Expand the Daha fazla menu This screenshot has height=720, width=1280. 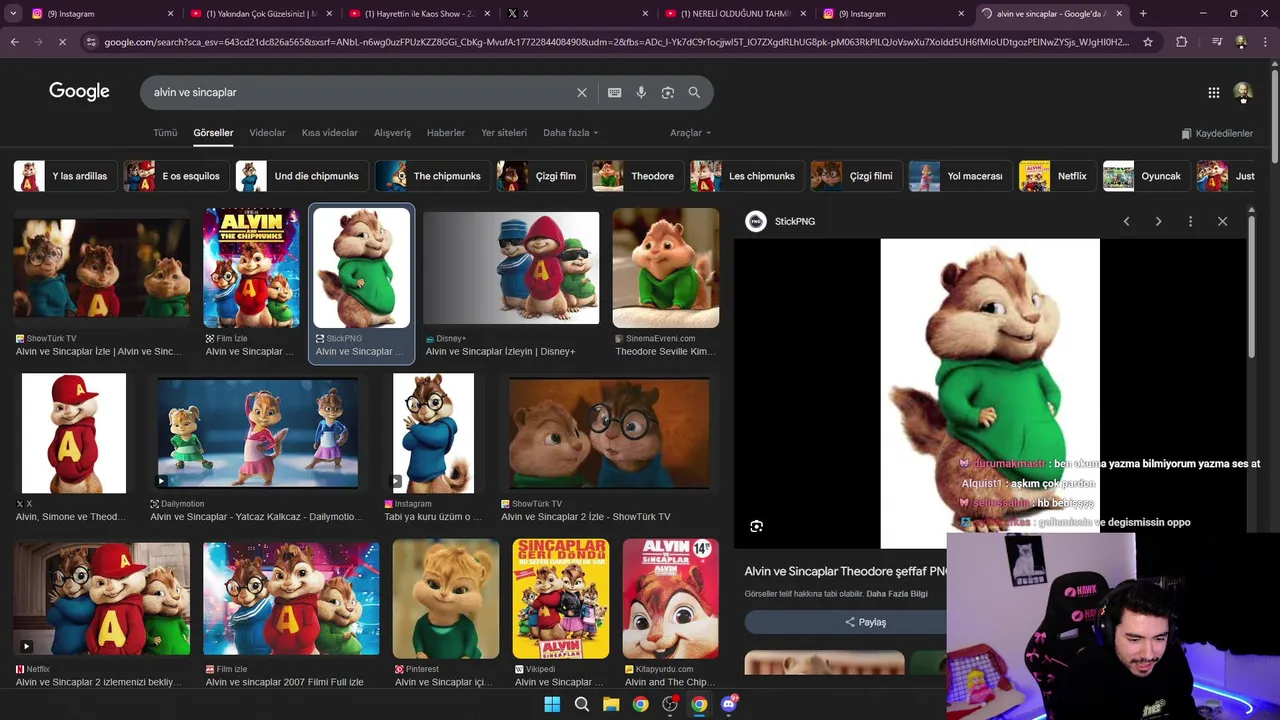click(x=570, y=133)
